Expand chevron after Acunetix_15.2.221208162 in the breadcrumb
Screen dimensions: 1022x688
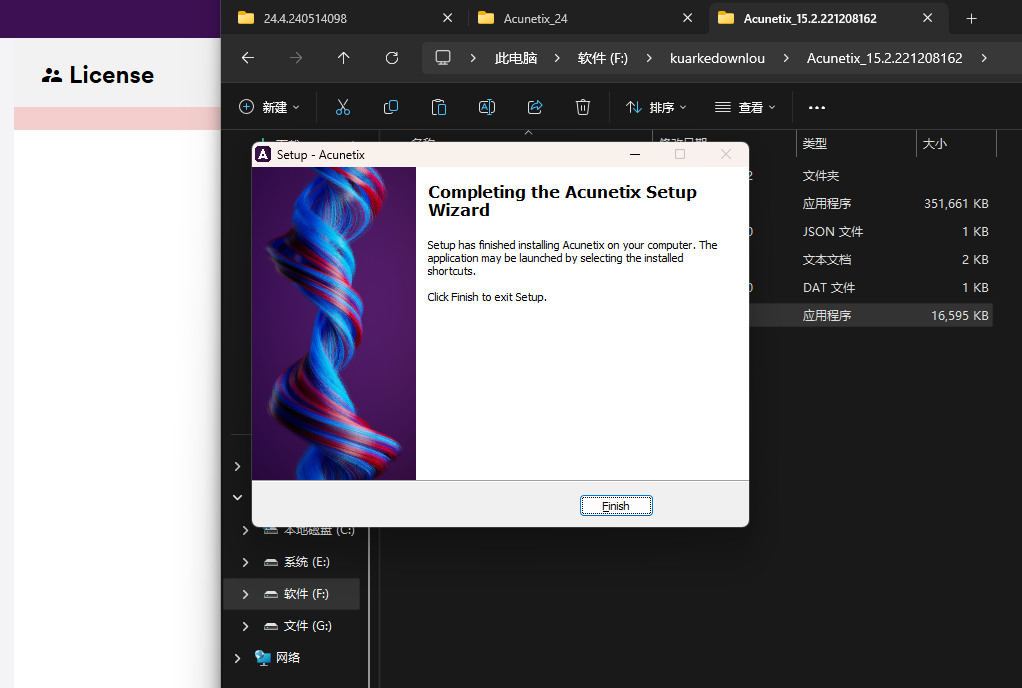(984, 58)
